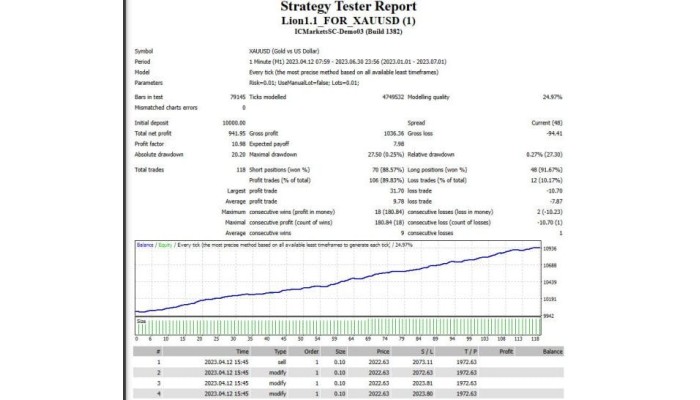Click the Type column header
Image resolution: width=700 pixels, height=400 pixels.
pos(281,351)
